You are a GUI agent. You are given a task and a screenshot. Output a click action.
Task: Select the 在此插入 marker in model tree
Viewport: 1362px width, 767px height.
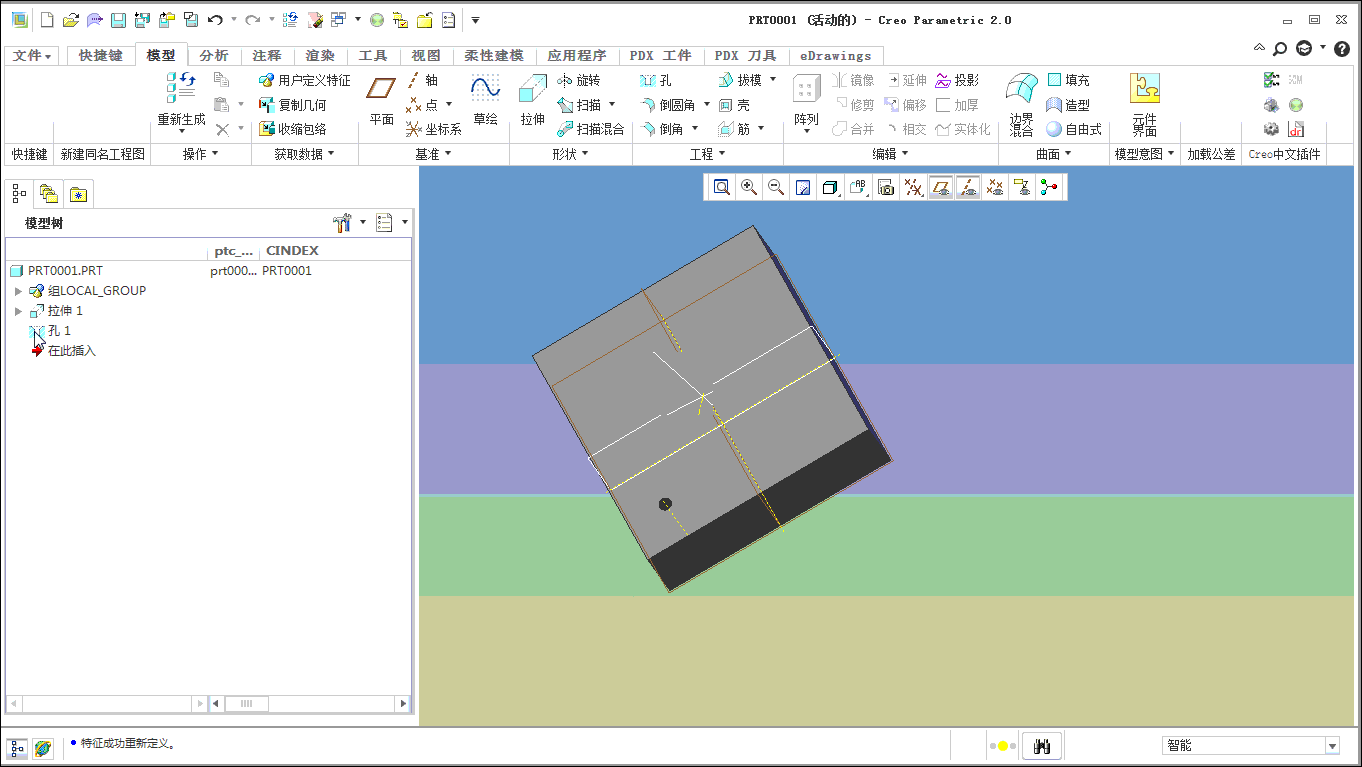[x=65, y=351]
